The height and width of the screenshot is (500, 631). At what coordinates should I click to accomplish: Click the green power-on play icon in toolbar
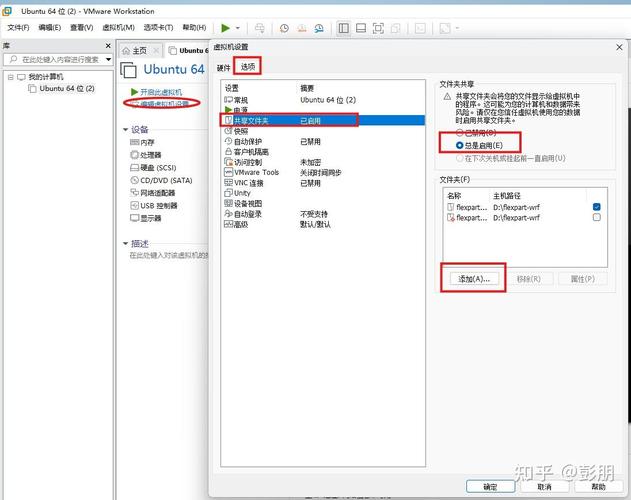(x=225, y=28)
